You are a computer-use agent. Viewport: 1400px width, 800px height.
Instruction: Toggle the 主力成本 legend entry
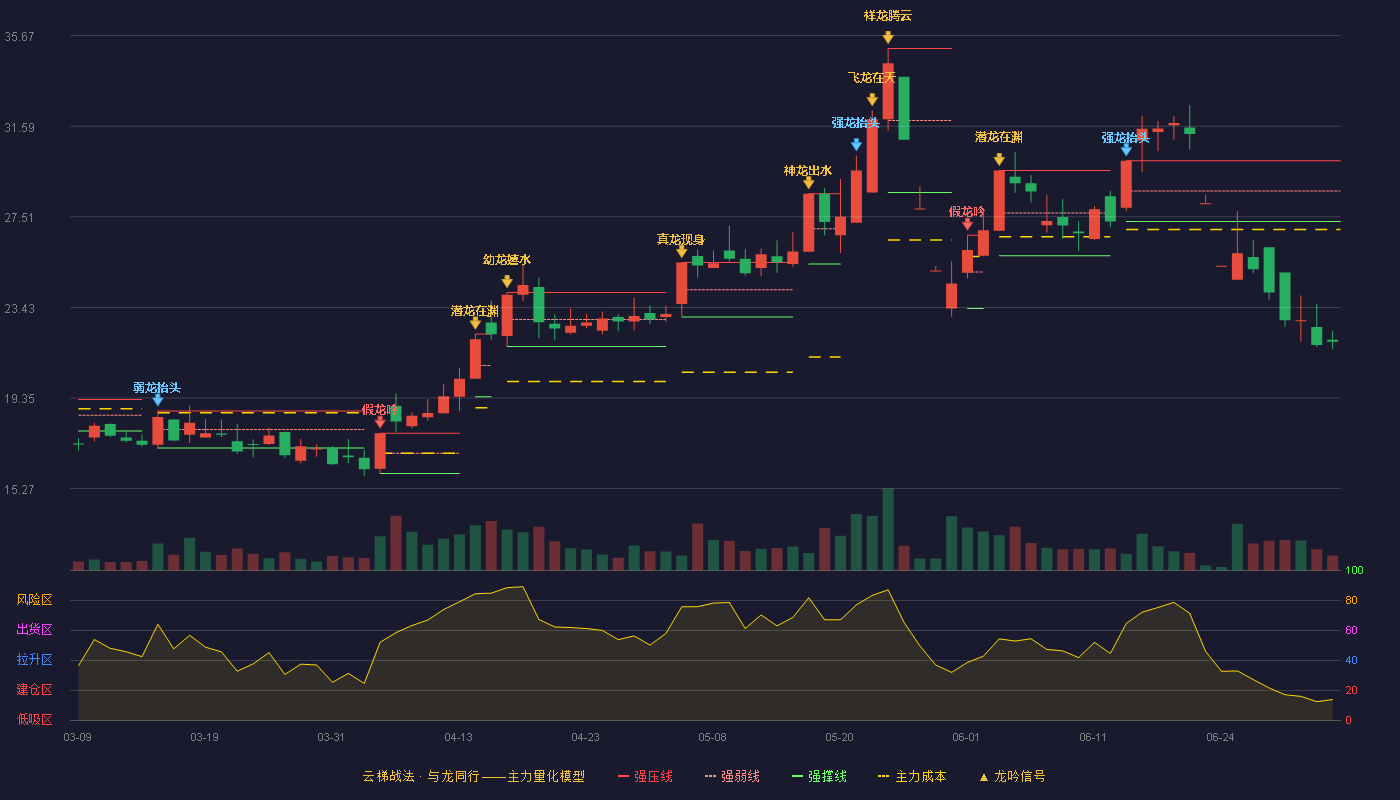coord(912,776)
